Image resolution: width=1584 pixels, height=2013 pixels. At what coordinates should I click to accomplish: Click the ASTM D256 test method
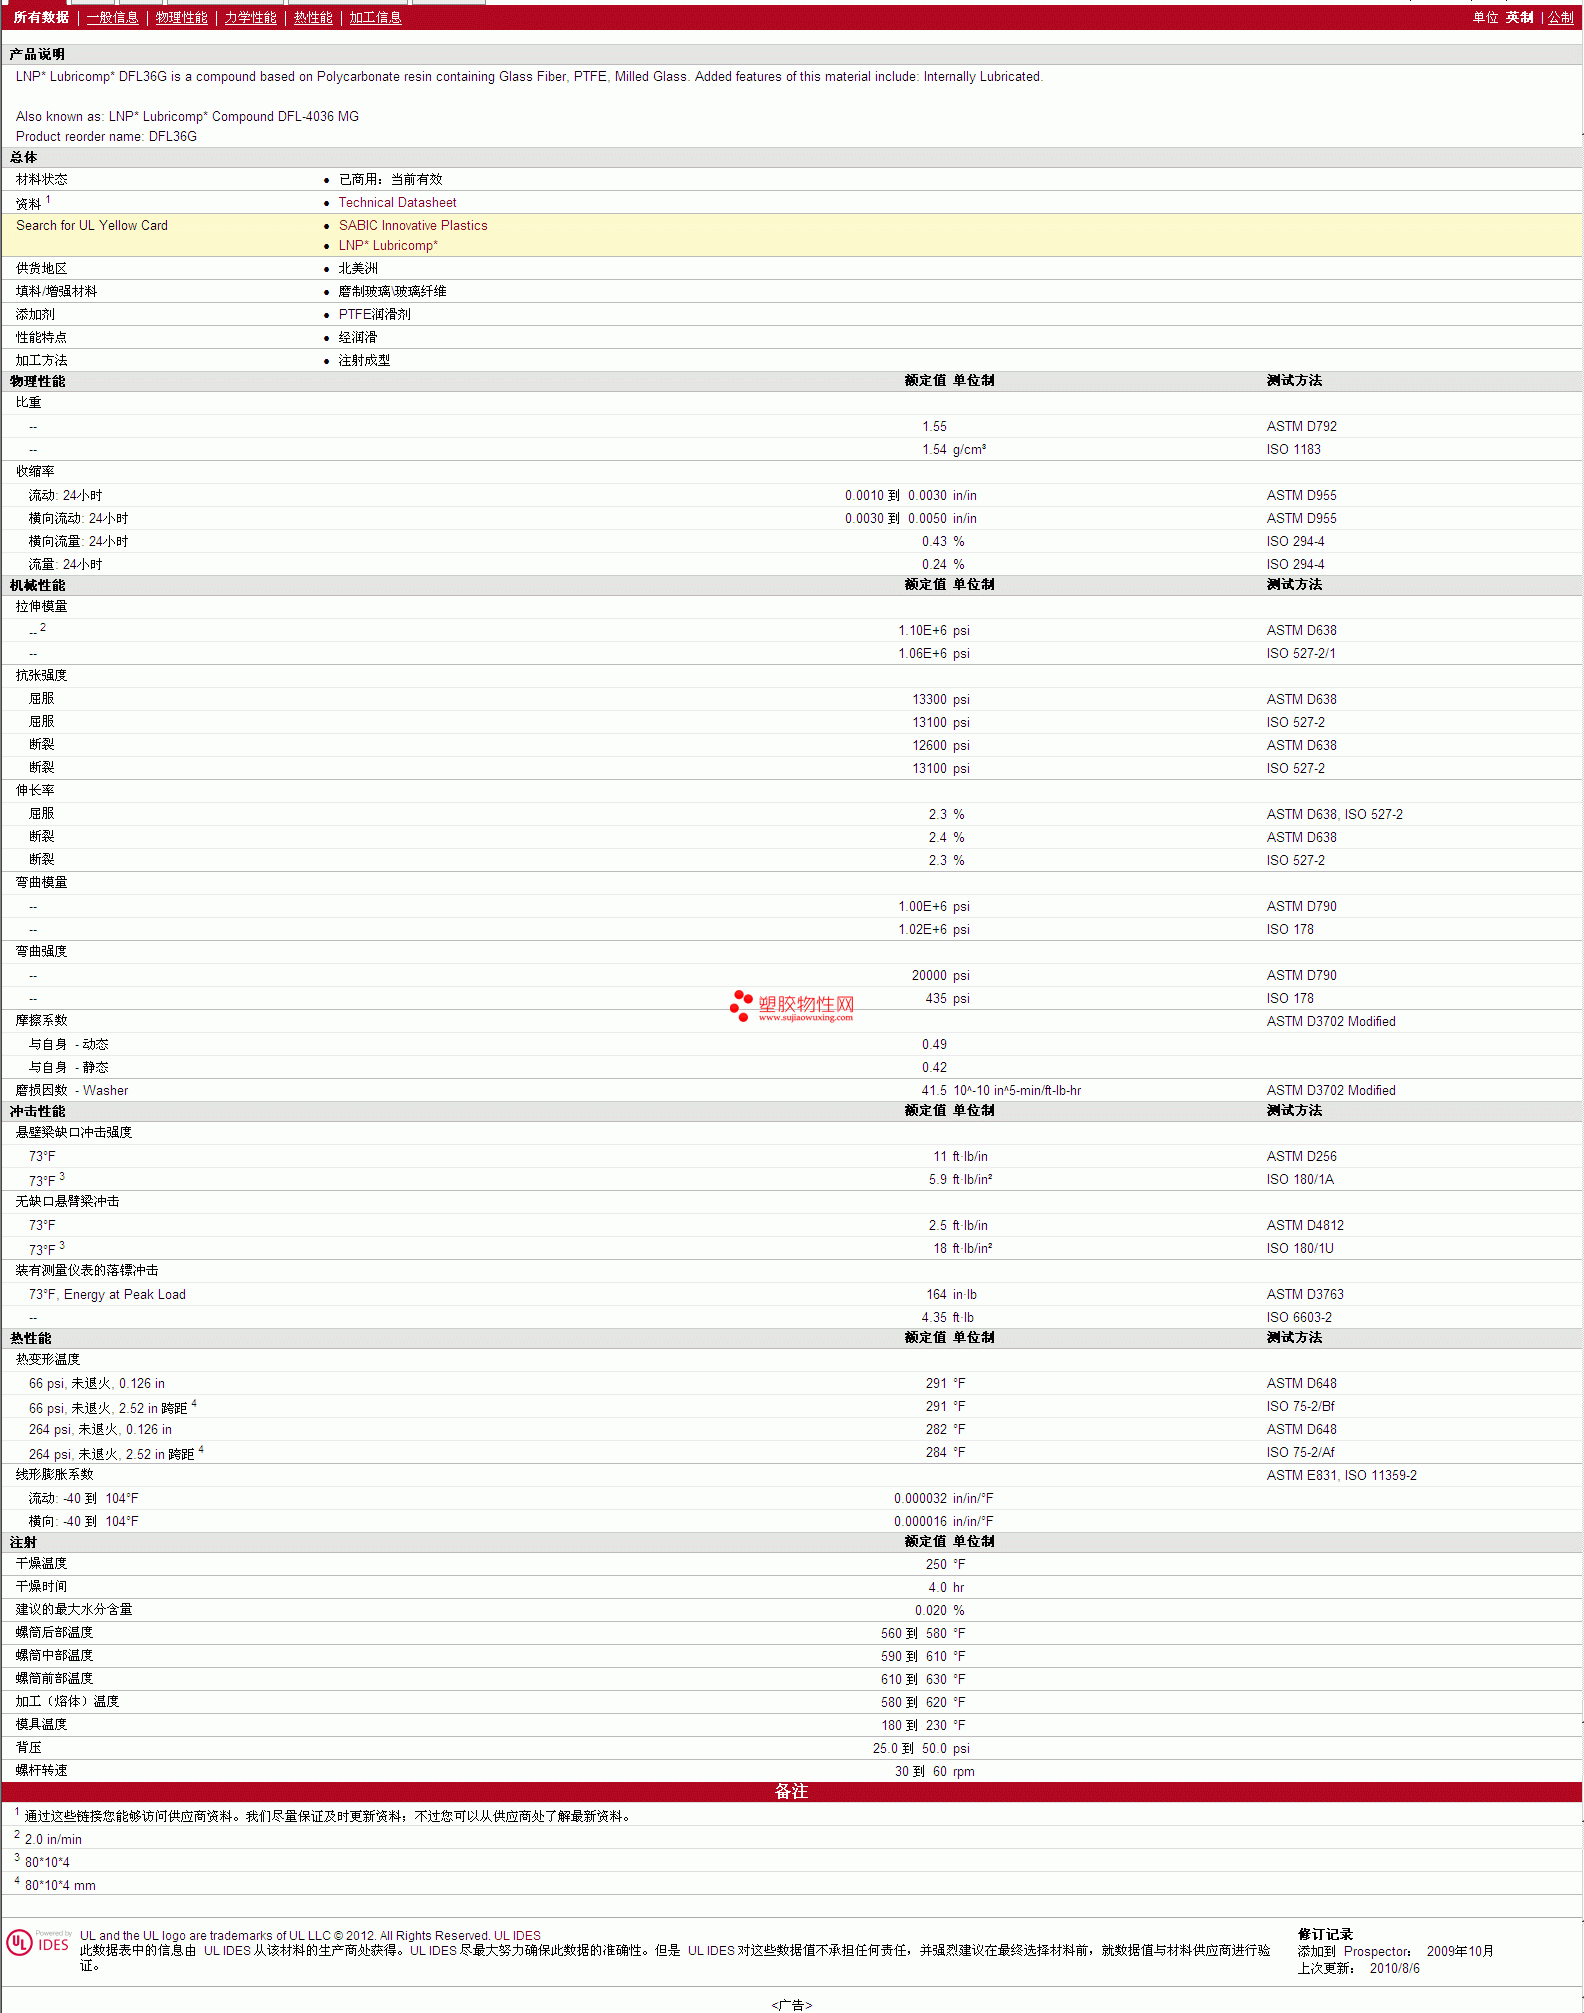pos(1301,1157)
